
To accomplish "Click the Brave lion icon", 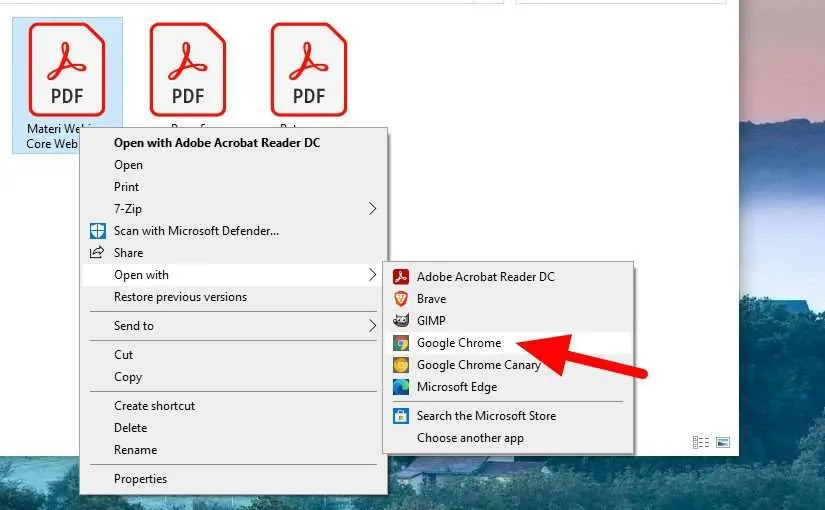I will [x=401, y=299].
